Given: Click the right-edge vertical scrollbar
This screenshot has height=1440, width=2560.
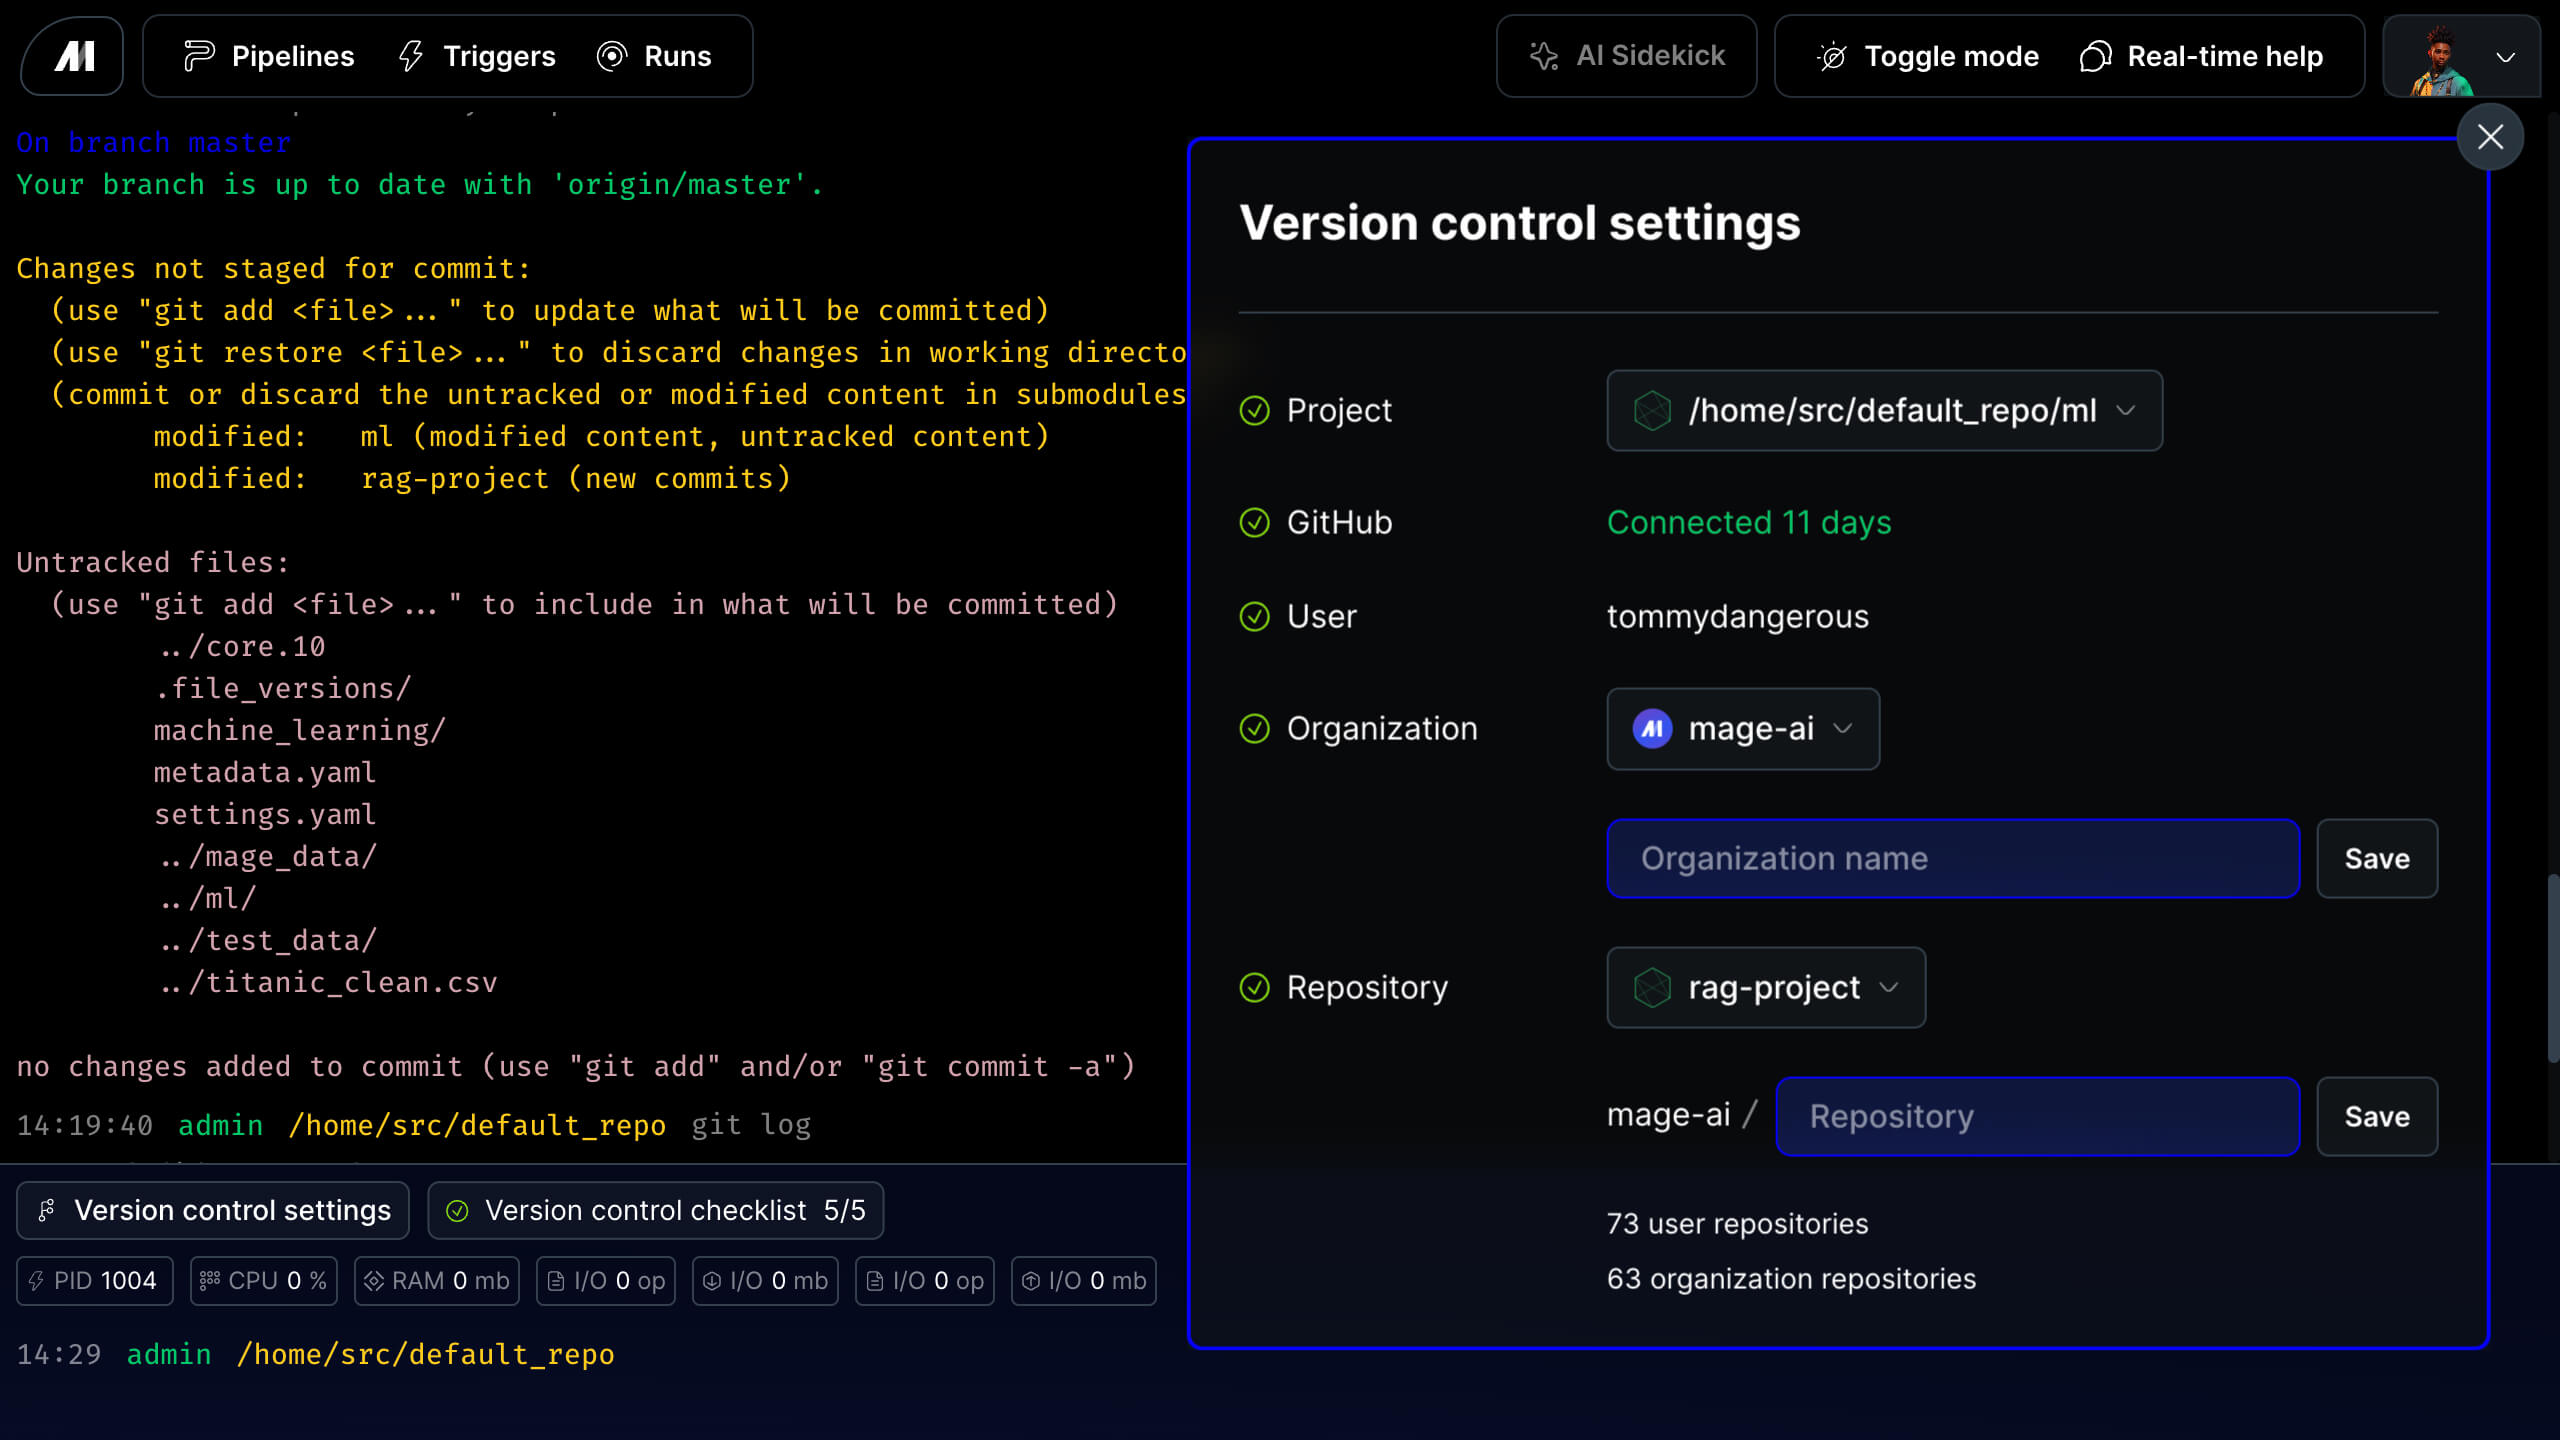Looking at the screenshot, I should (x=2552, y=968).
